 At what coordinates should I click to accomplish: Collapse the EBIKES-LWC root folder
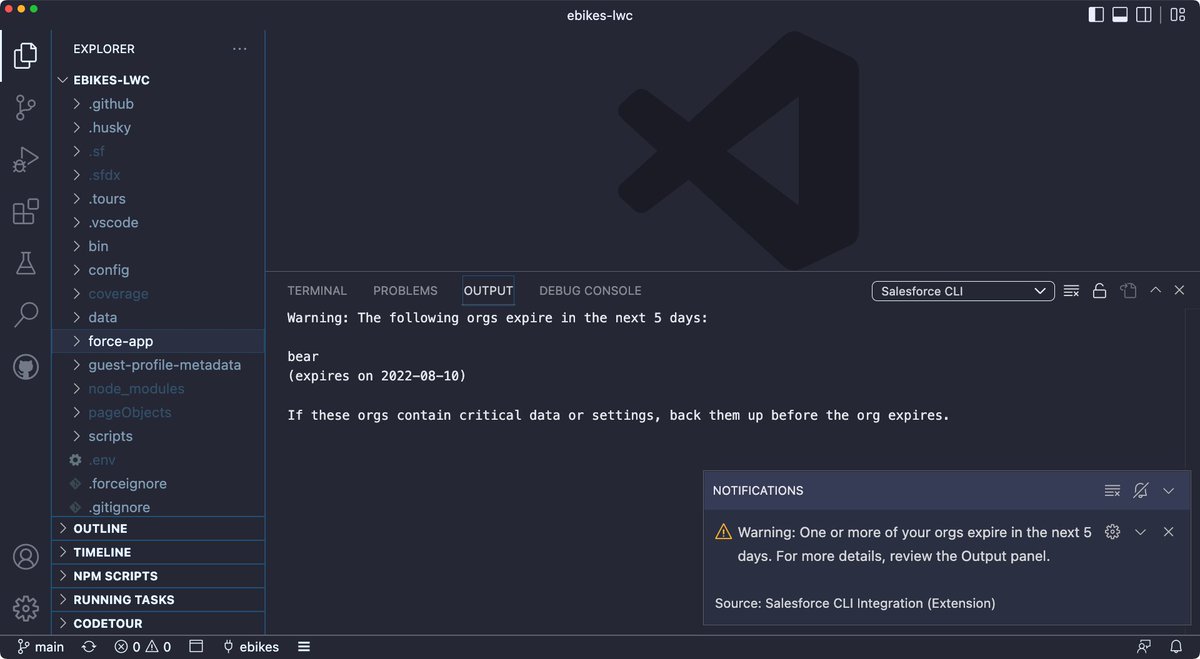158,80
